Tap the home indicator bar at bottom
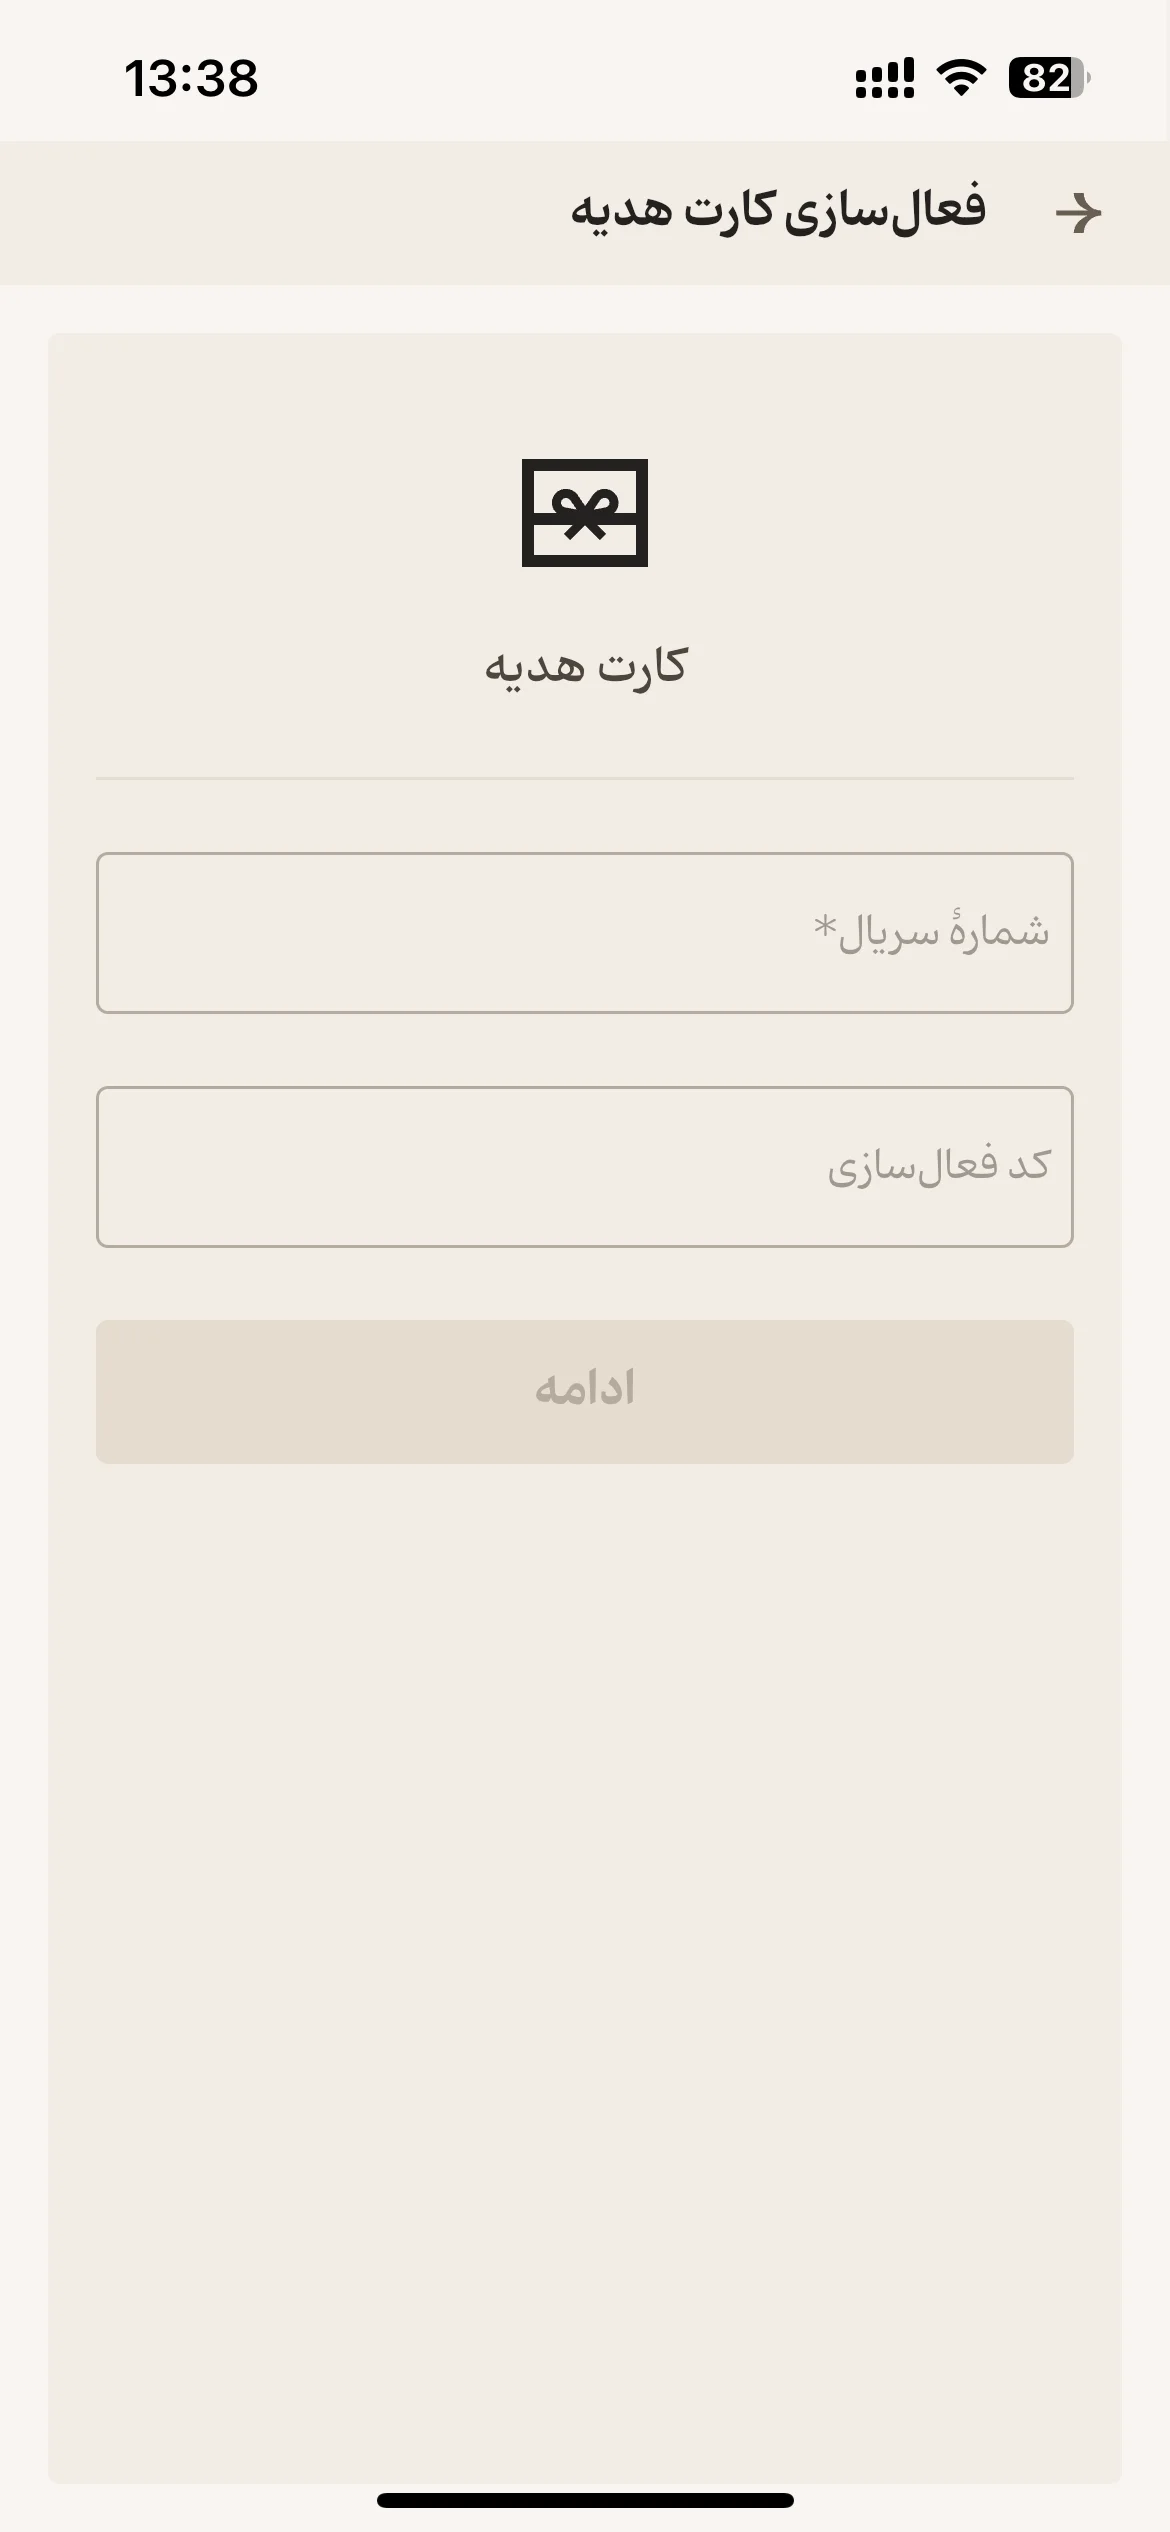 585,2500
